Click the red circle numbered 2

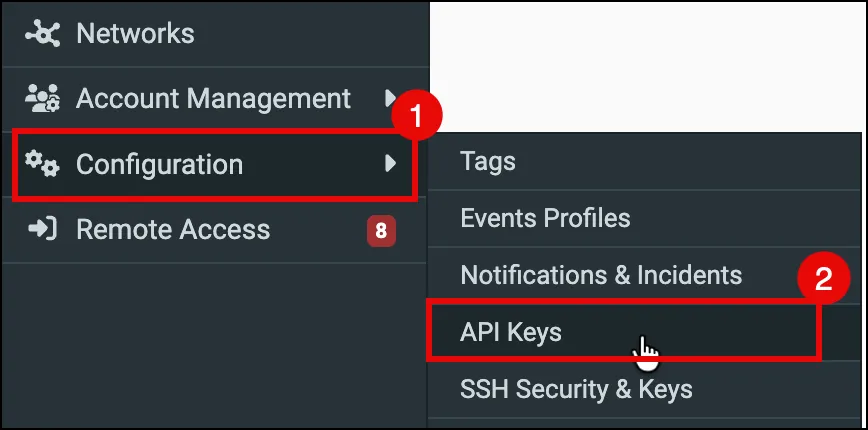coord(823,279)
